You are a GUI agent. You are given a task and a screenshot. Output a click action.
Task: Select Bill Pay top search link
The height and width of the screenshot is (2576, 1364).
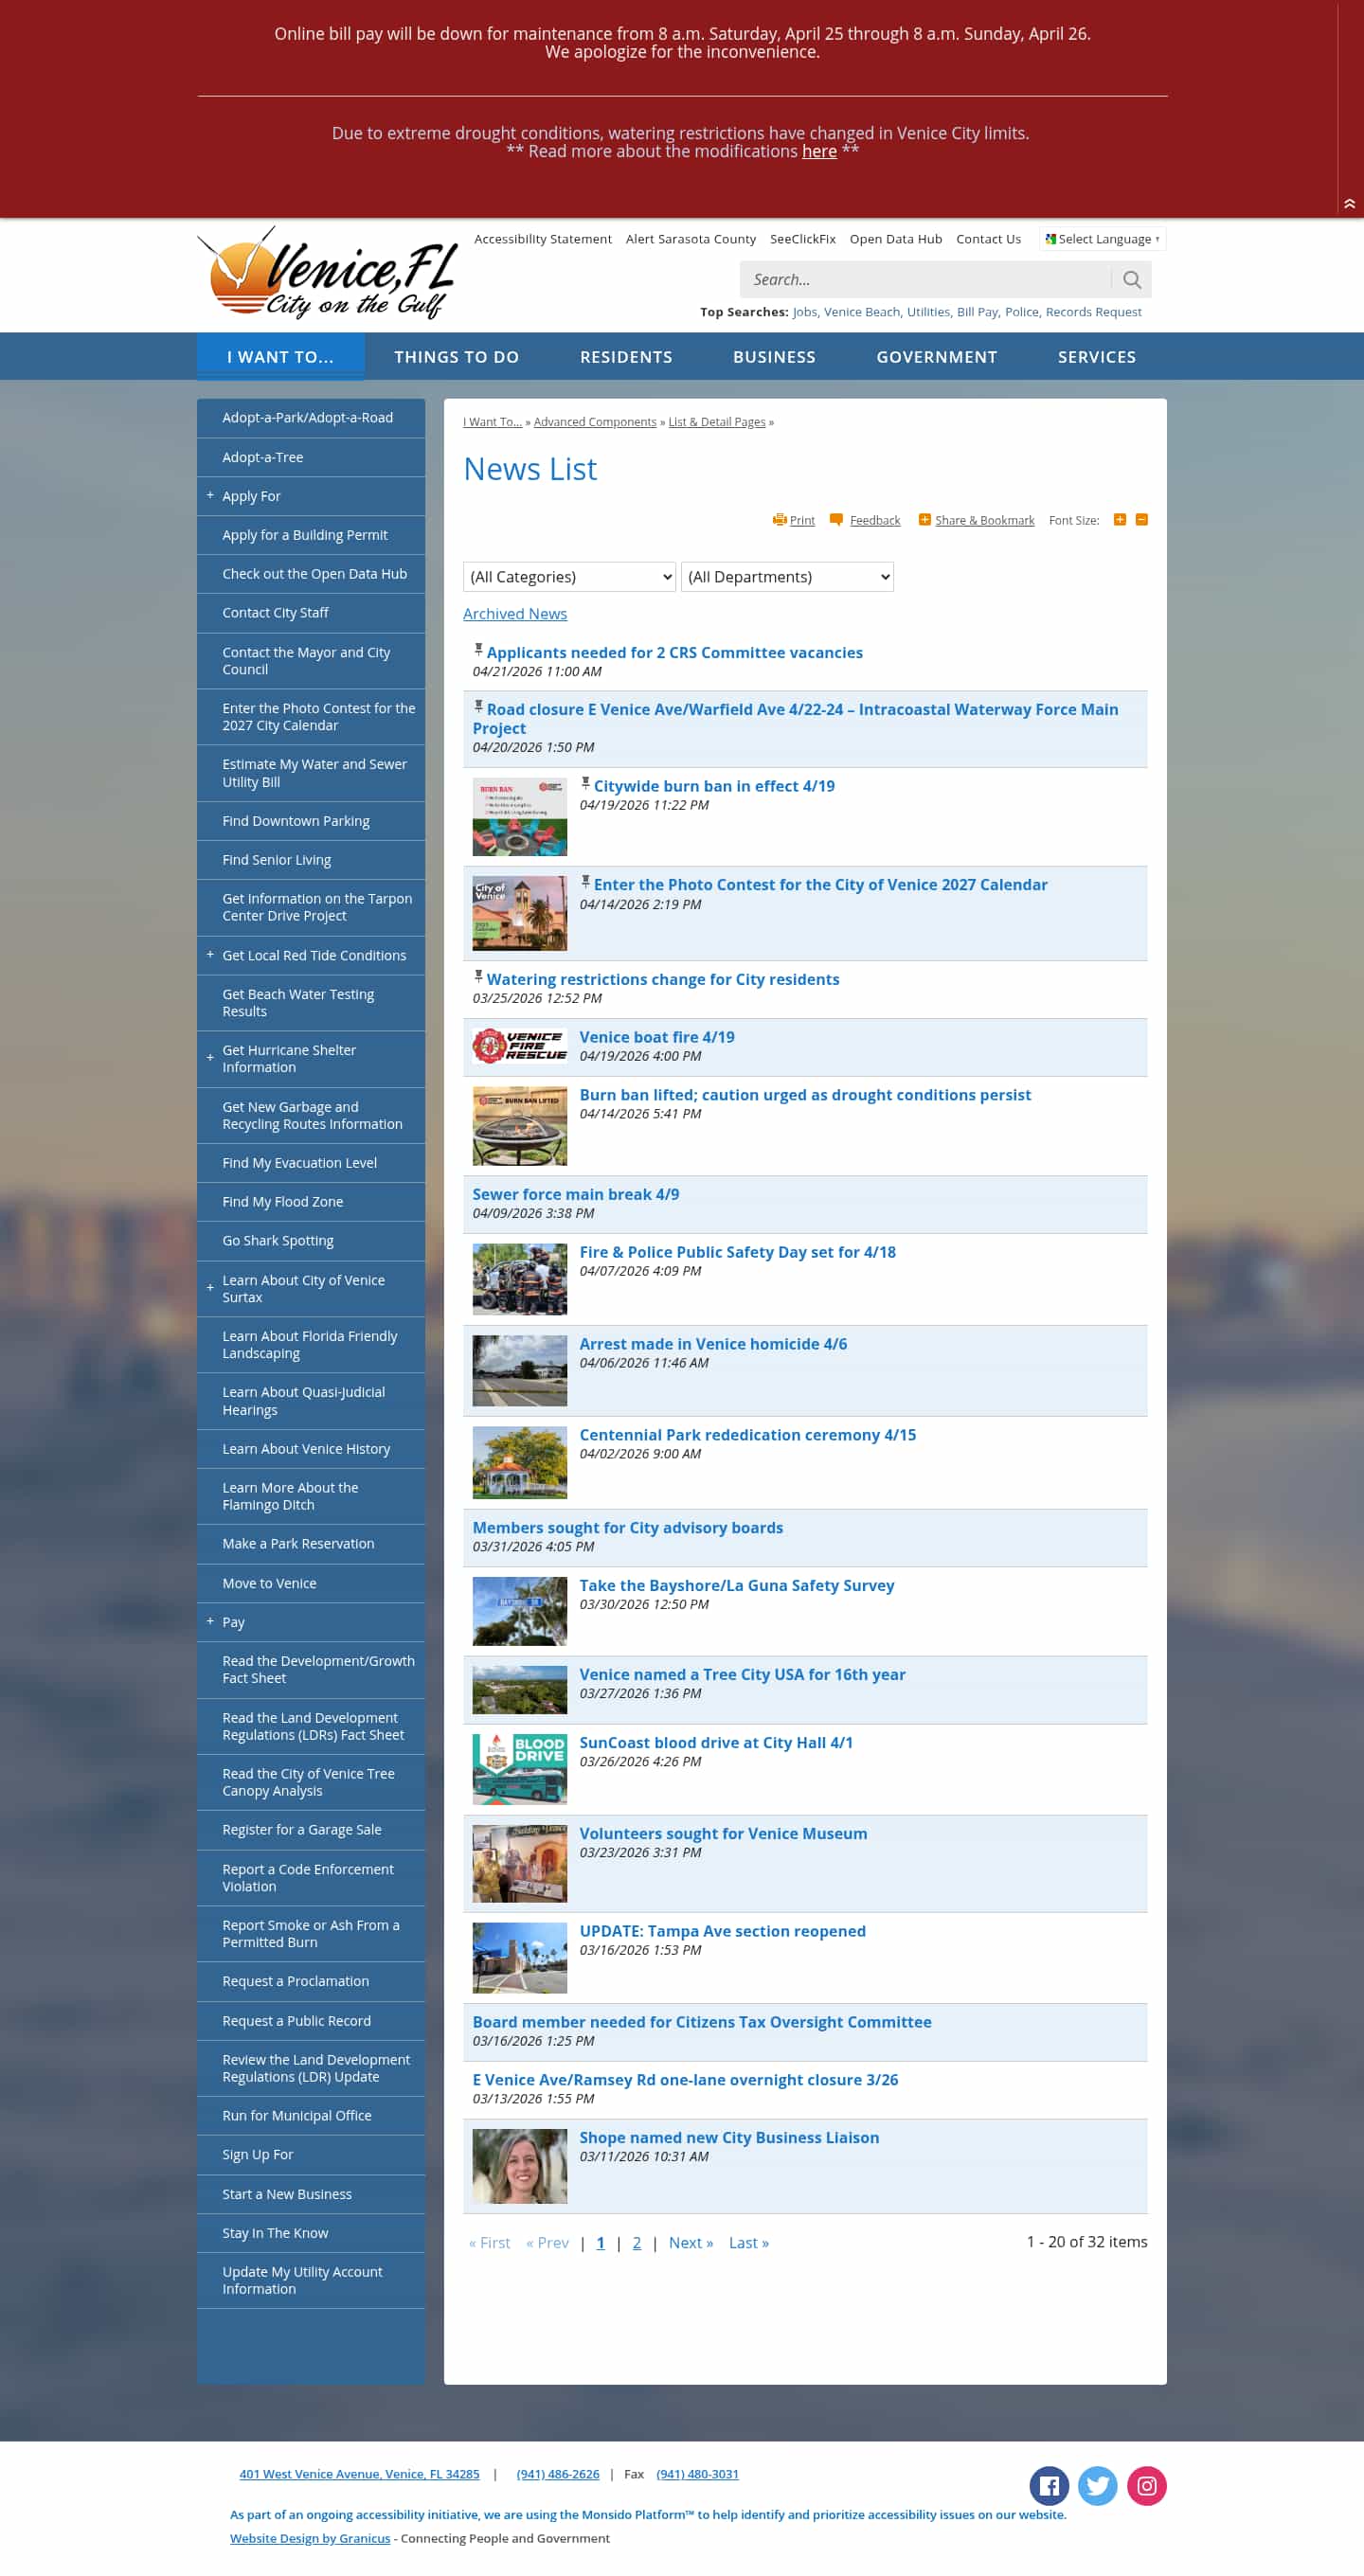977,312
